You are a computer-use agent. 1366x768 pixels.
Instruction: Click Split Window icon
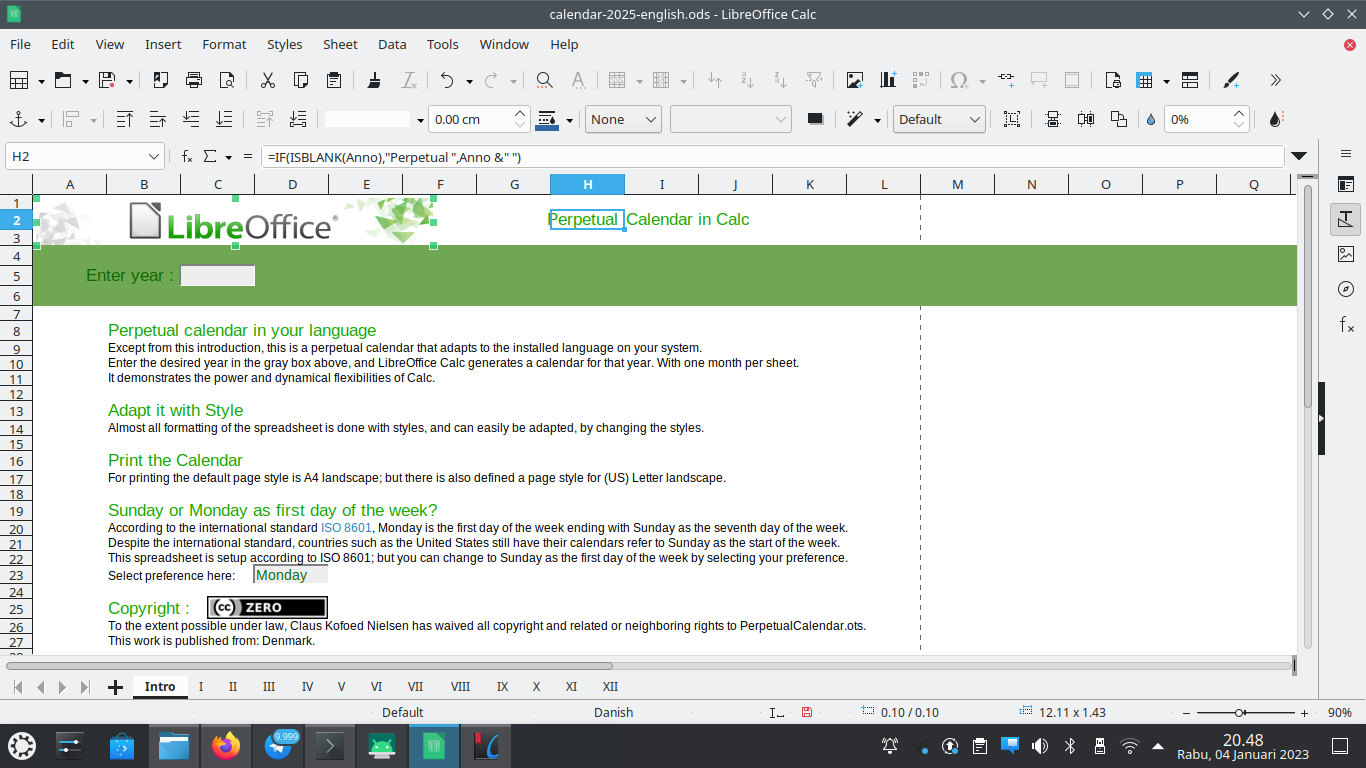(1190, 80)
